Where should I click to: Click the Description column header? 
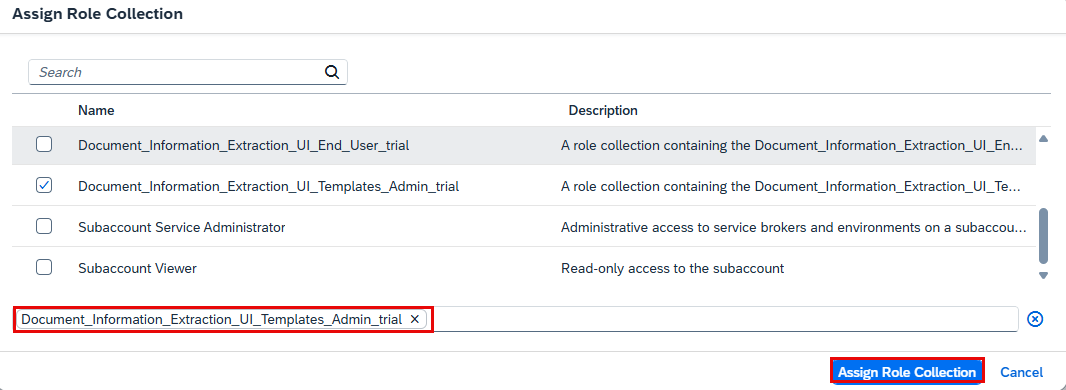coord(603,110)
